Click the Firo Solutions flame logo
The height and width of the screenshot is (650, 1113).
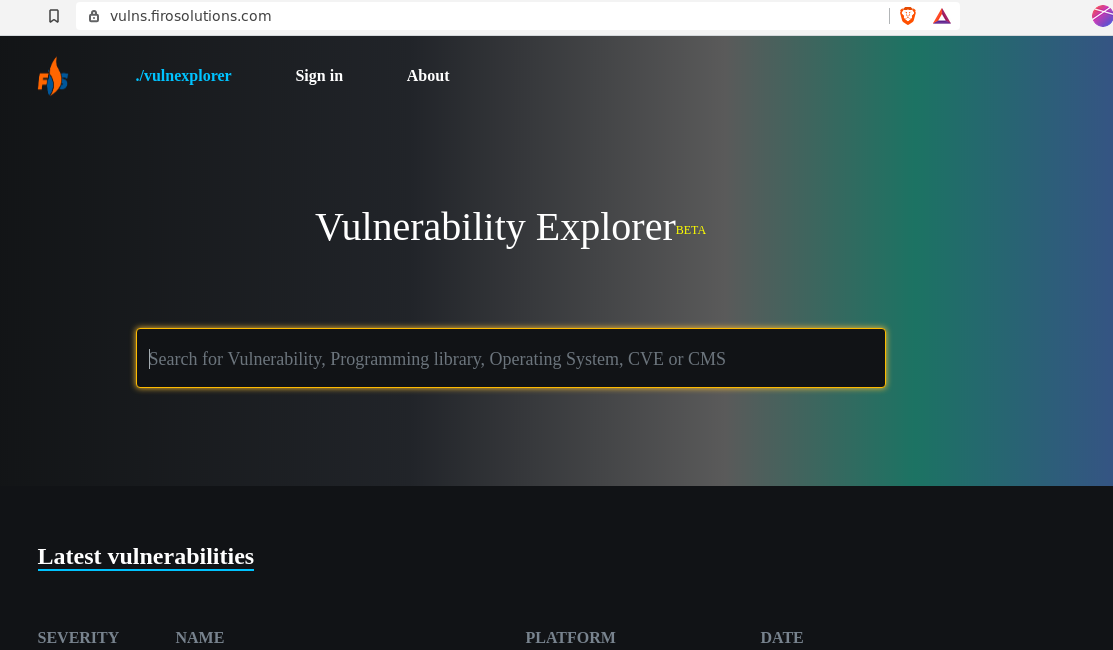tap(52, 76)
